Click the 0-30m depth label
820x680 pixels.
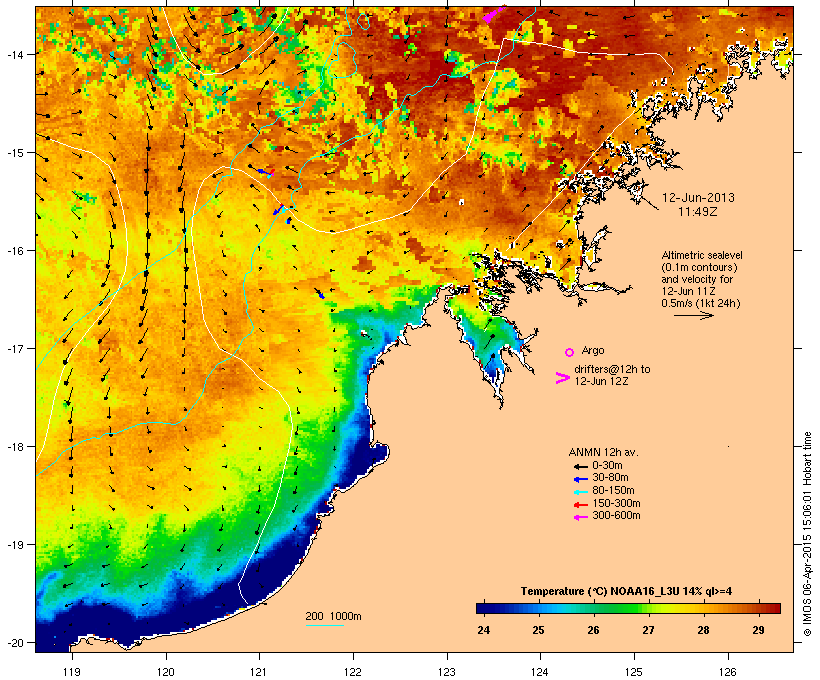[x=607, y=466]
